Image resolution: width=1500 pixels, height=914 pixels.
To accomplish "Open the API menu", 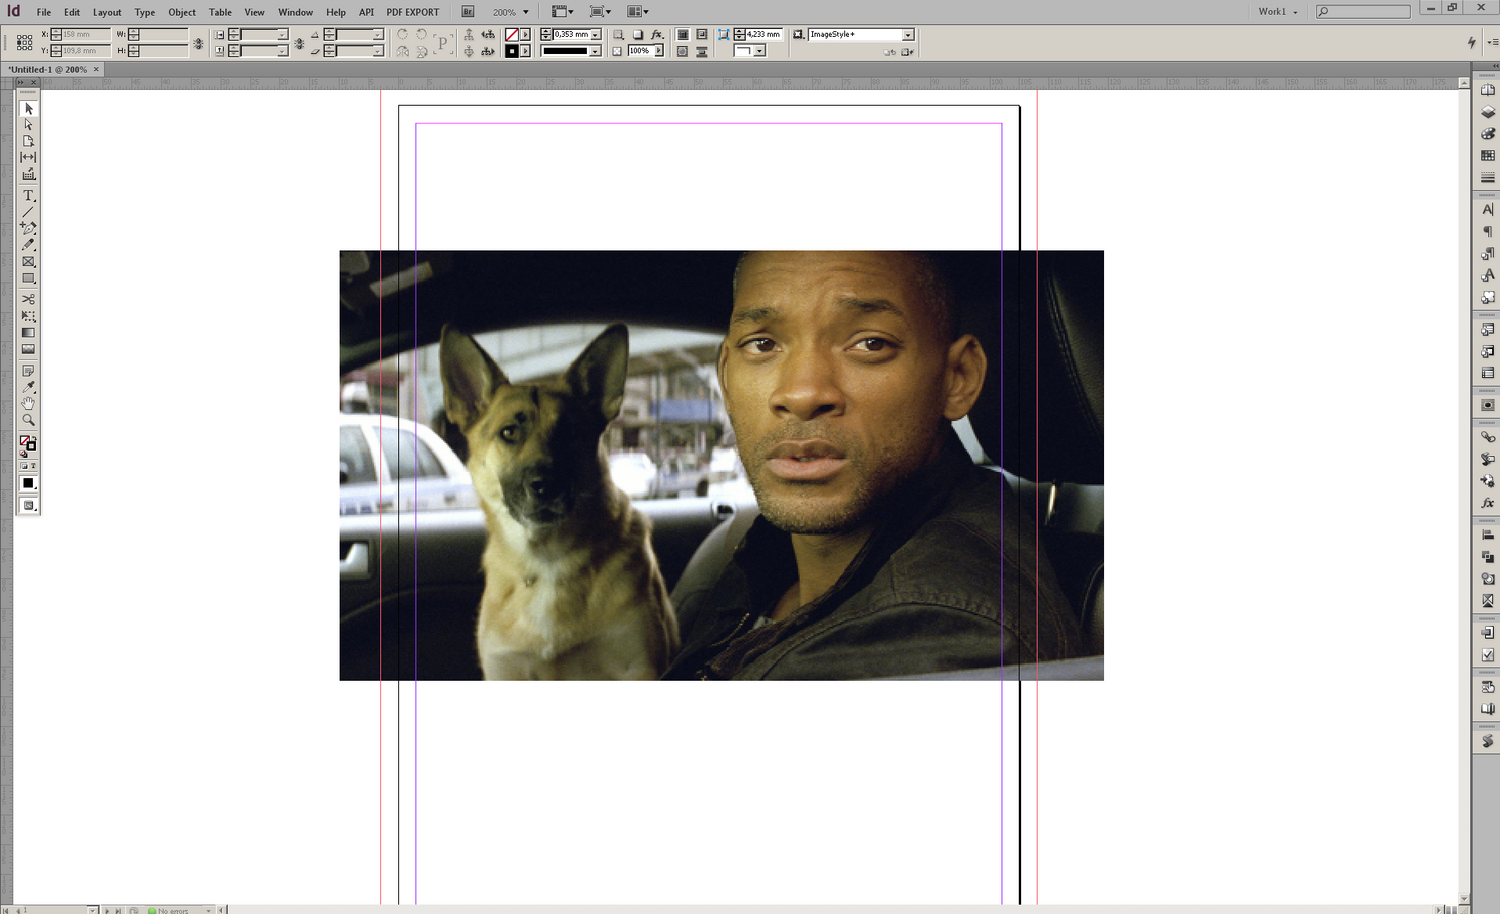I will [x=366, y=12].
